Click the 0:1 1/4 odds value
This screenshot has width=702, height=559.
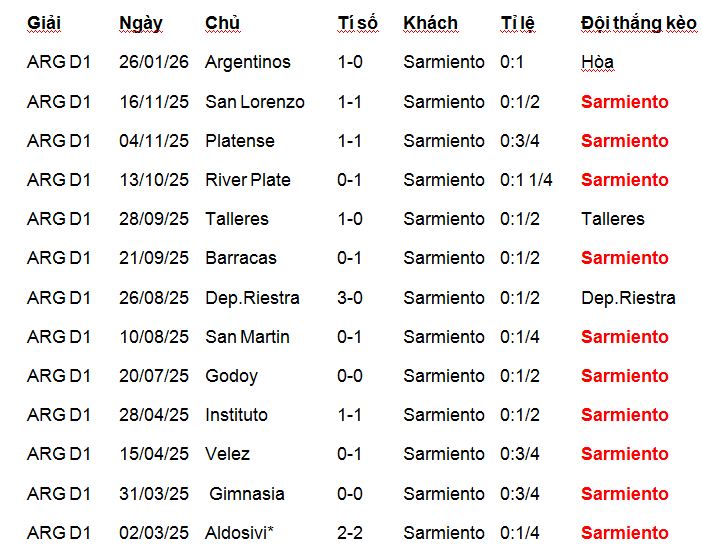(x=526, y=180)
